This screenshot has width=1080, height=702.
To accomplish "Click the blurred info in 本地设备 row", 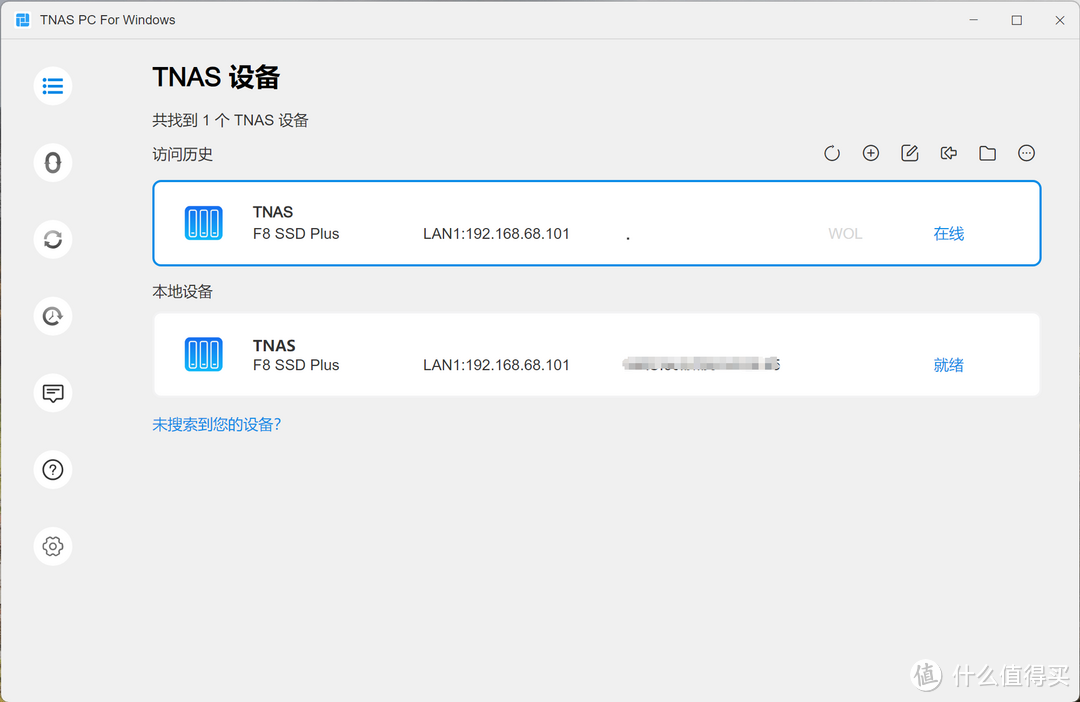I will click(x=700, y=364).
